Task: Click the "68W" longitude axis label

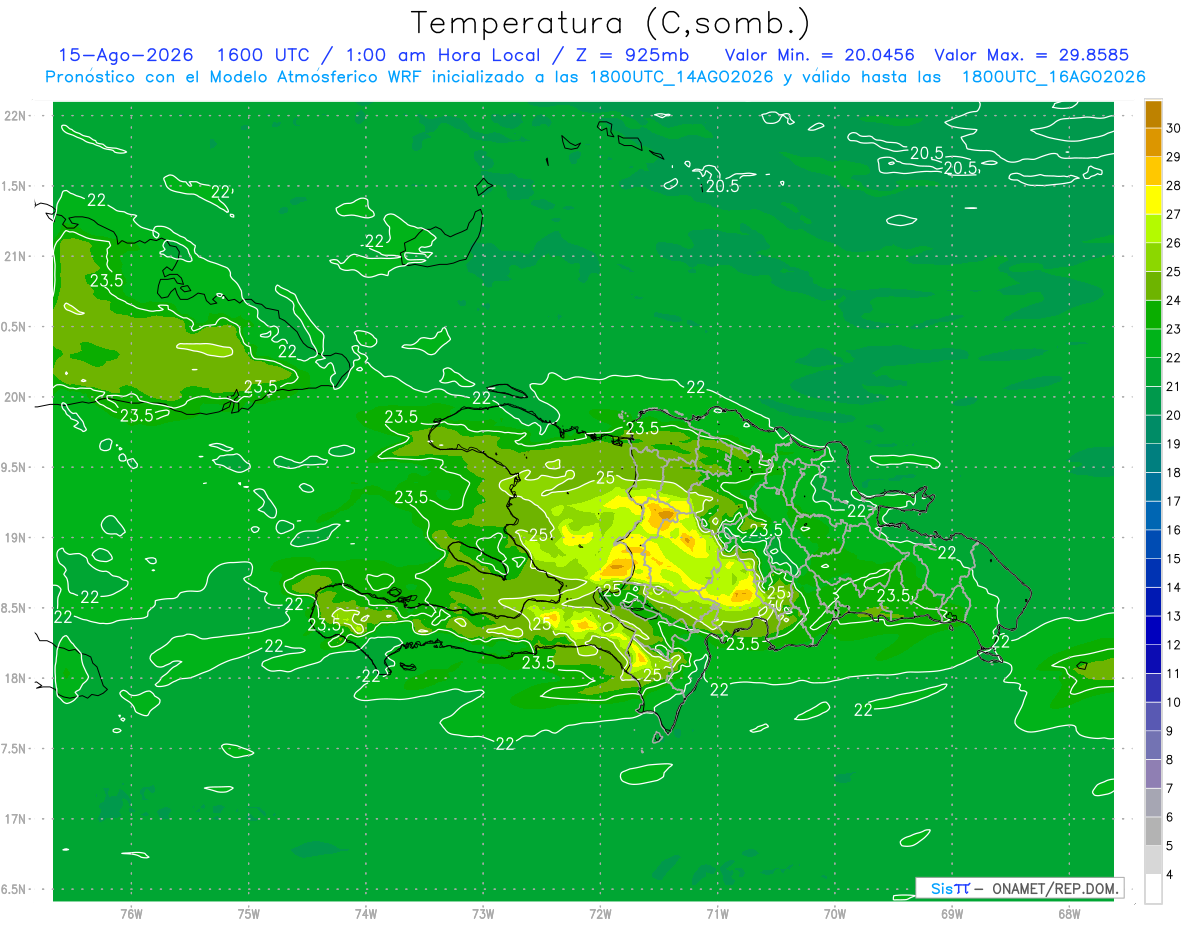Action: [1069, 914]
